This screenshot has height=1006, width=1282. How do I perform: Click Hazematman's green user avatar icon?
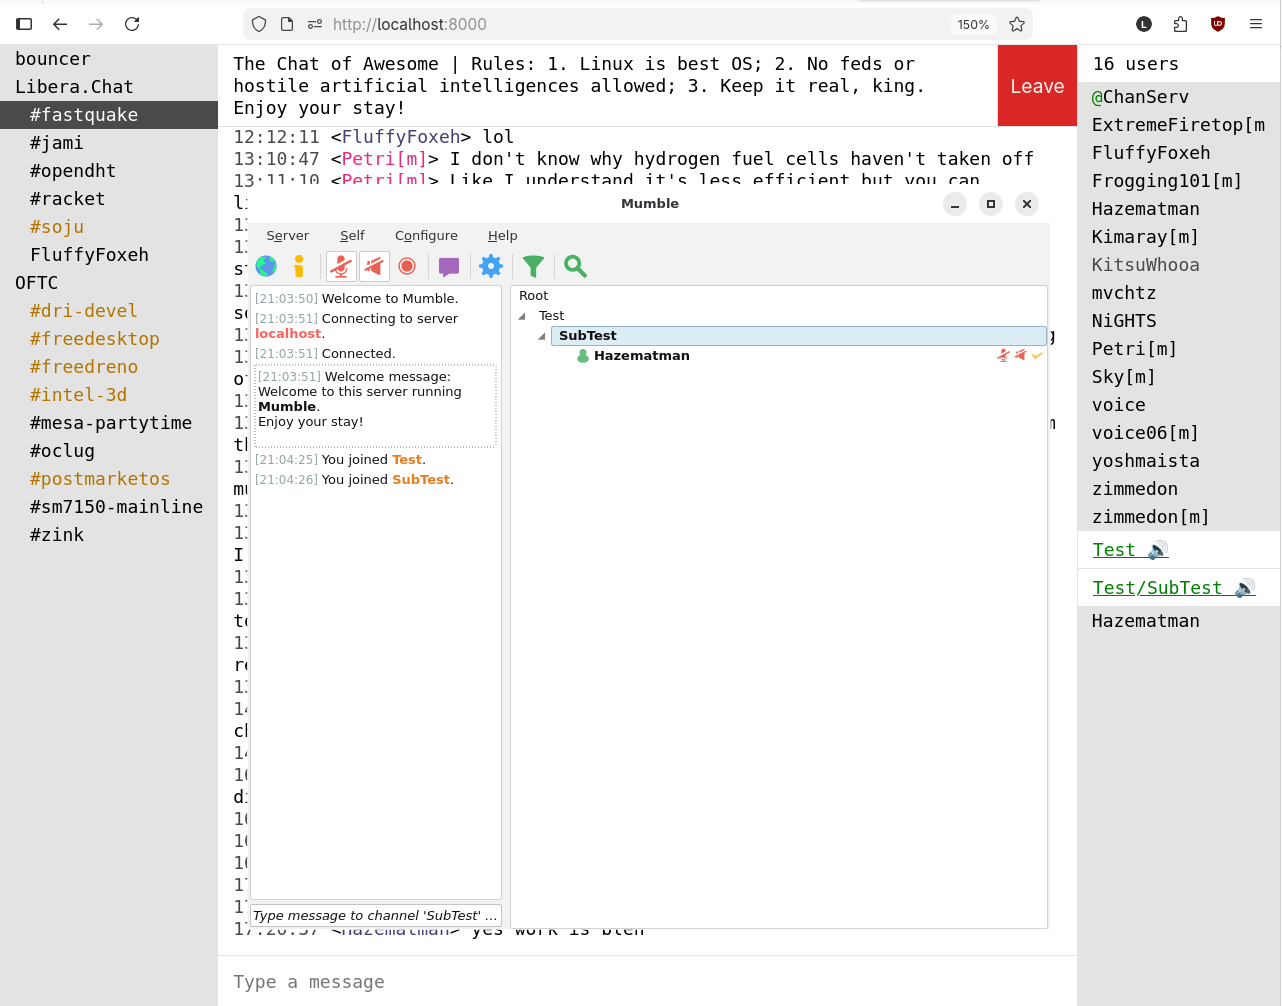tap(583, 356)
